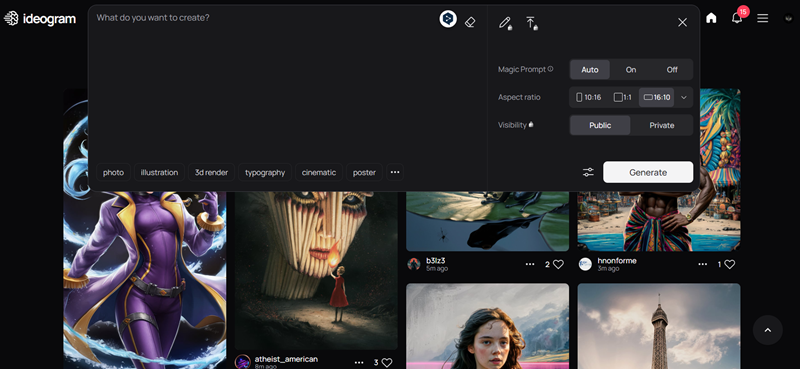This screenshot has height=369, width=800.
Task: Select the illustration style tag
Action: point(159,173)
